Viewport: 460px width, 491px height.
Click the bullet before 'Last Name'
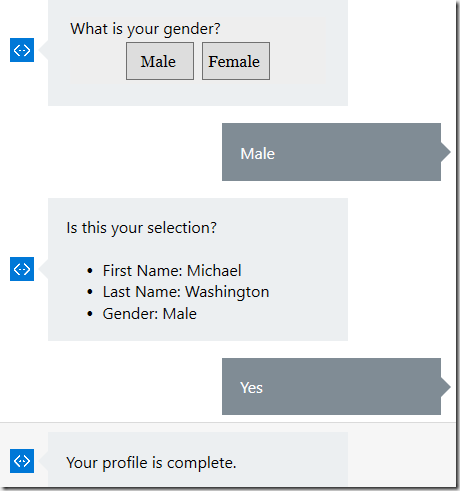[89, 292]
